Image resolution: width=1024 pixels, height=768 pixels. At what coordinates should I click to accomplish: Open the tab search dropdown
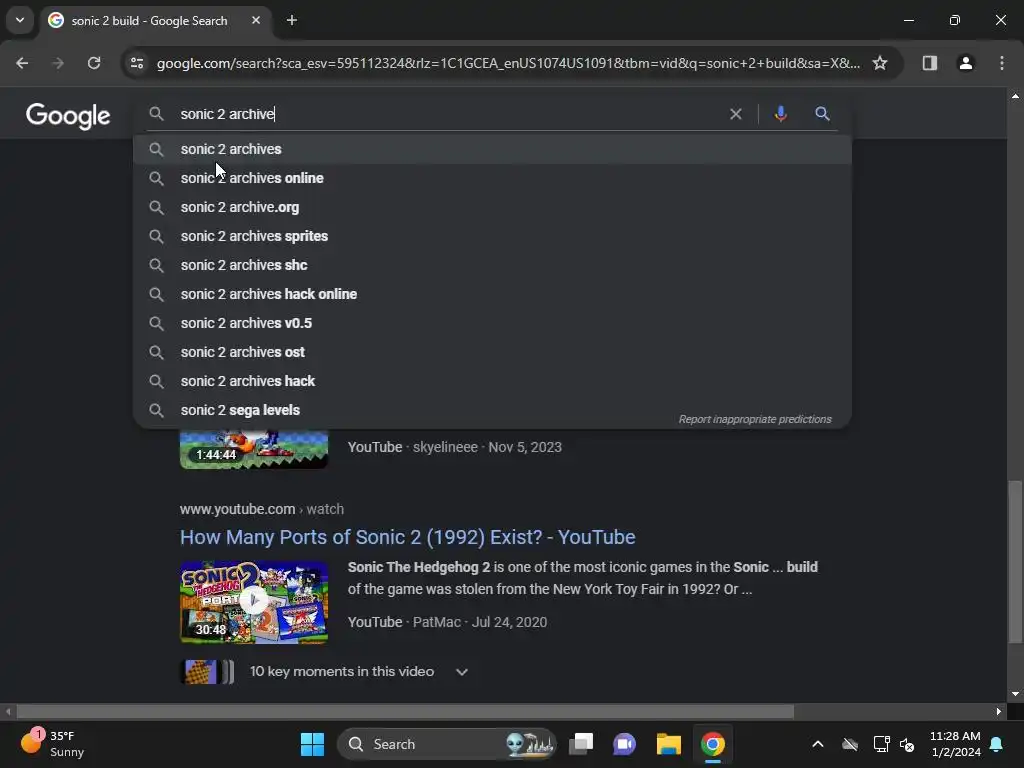(x=20, y=20)
